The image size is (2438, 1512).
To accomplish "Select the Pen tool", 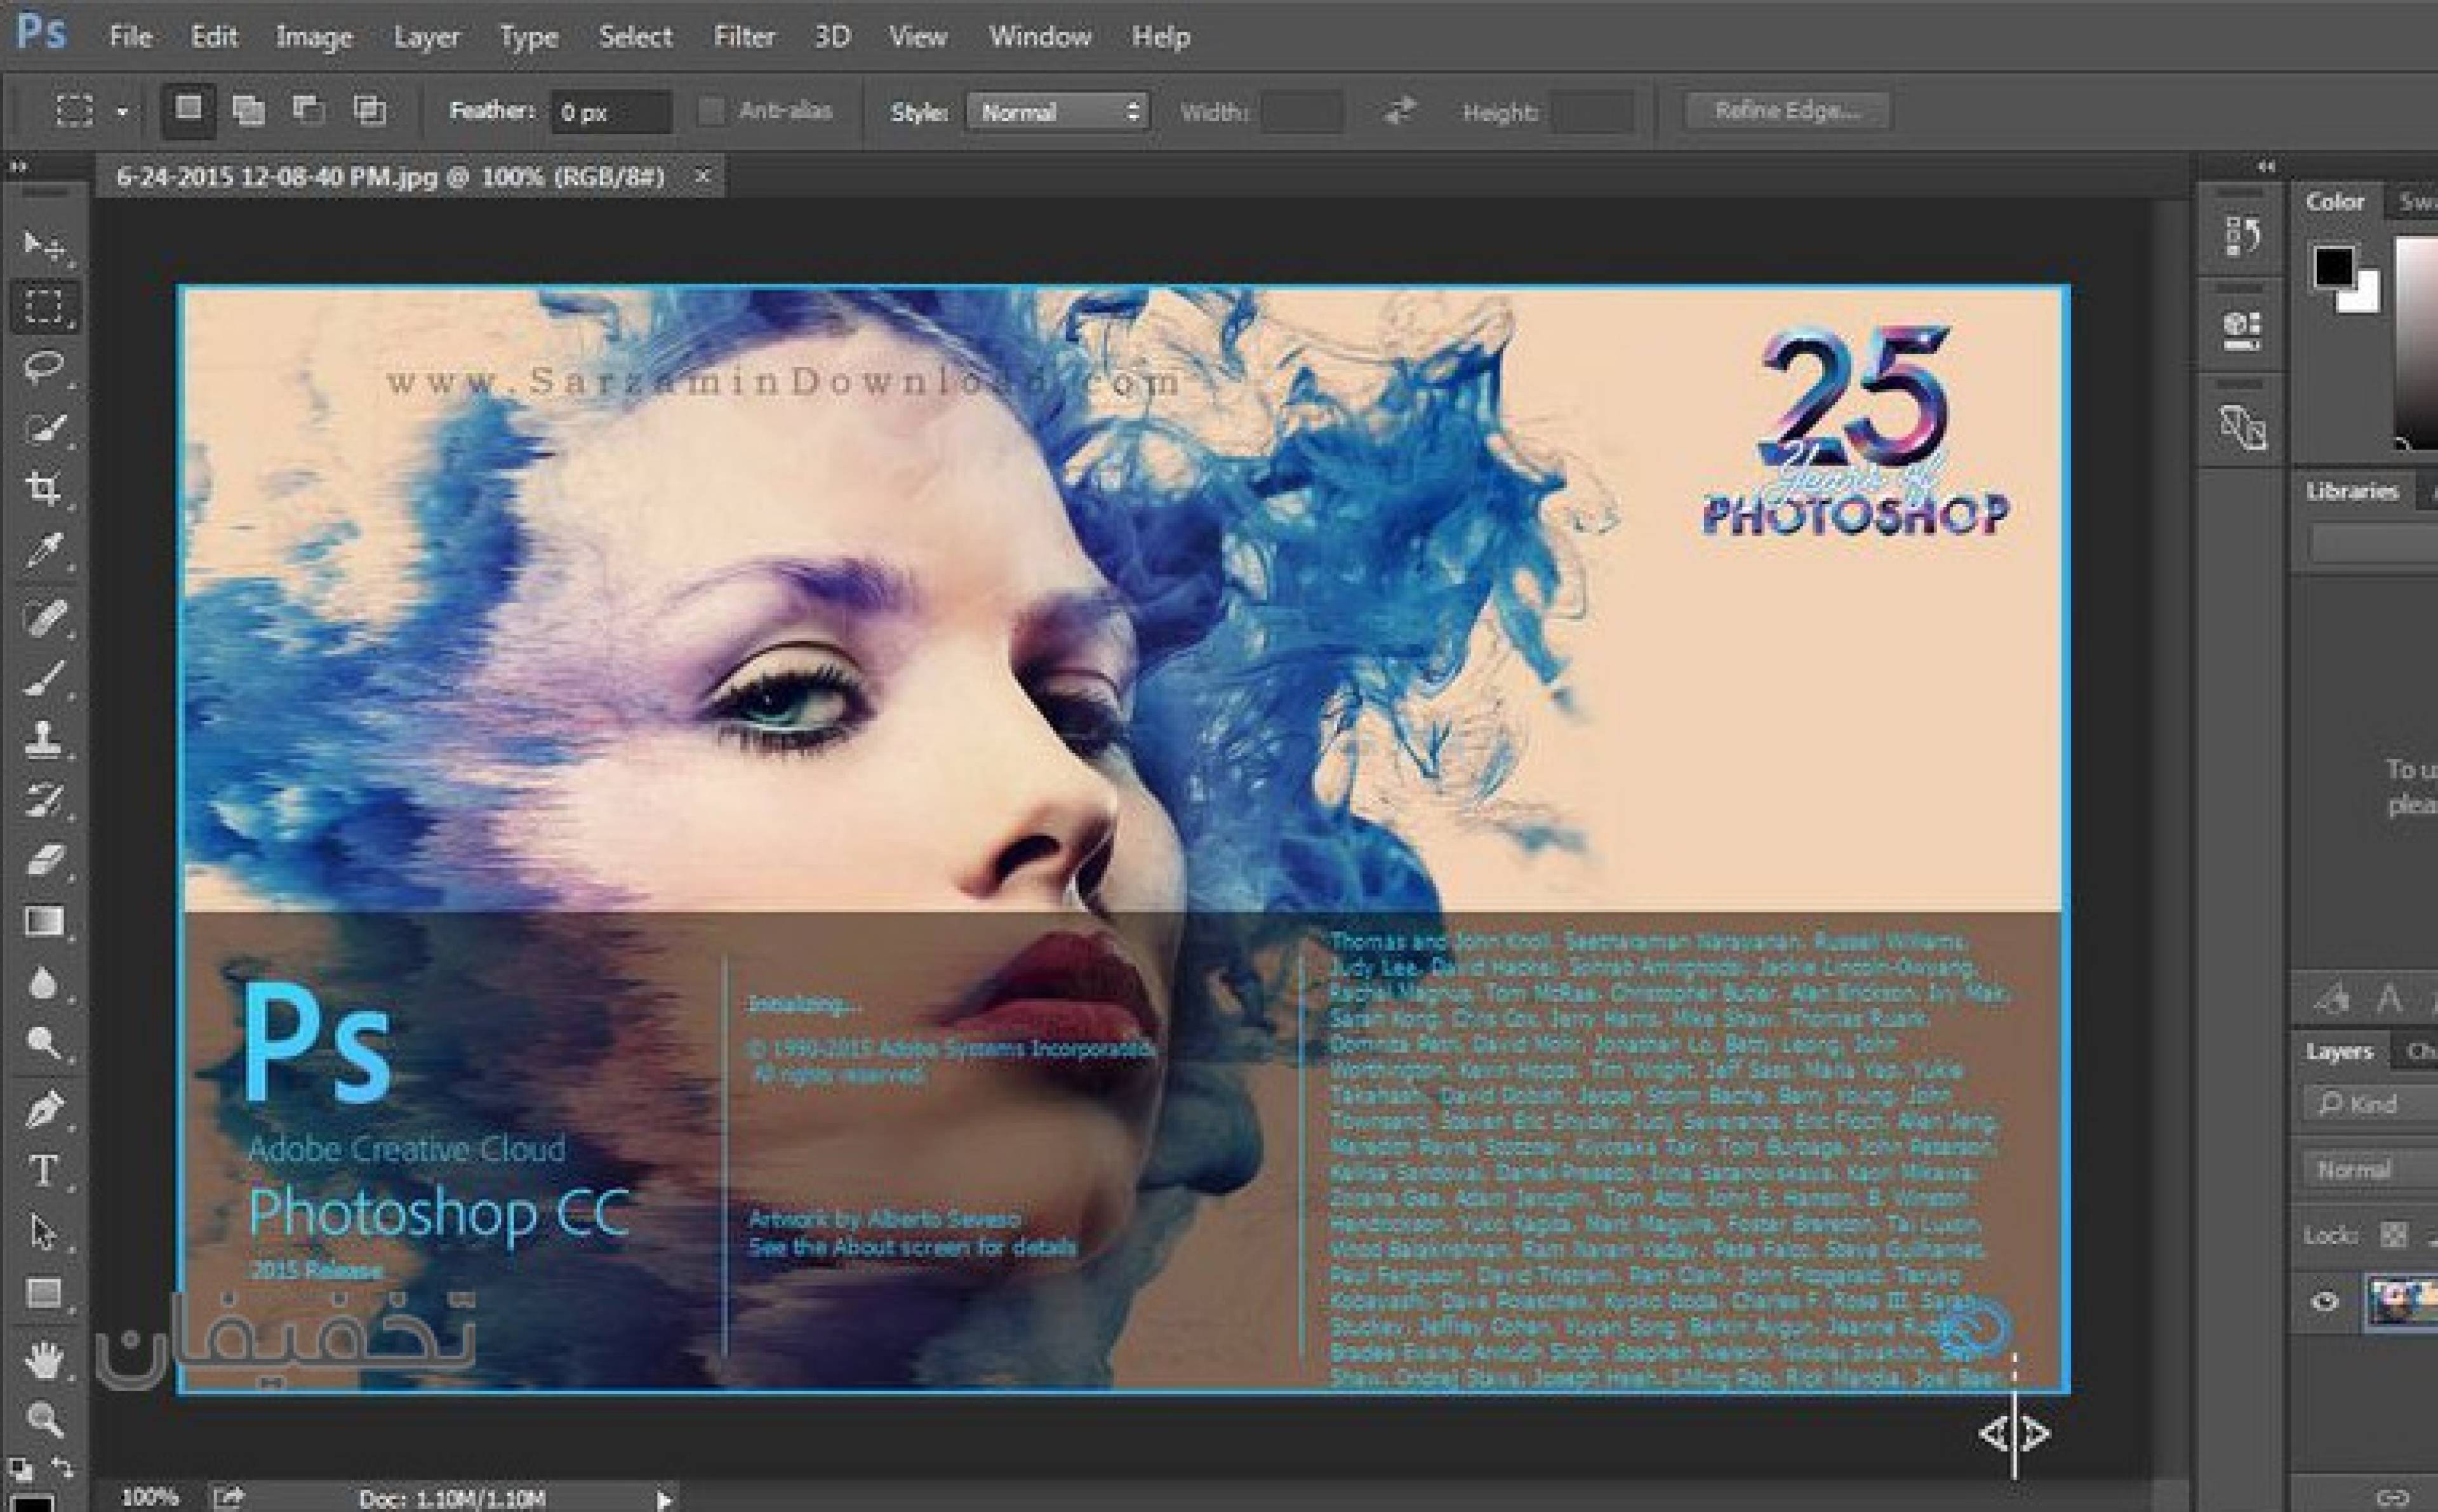I will coord(43,1109).
